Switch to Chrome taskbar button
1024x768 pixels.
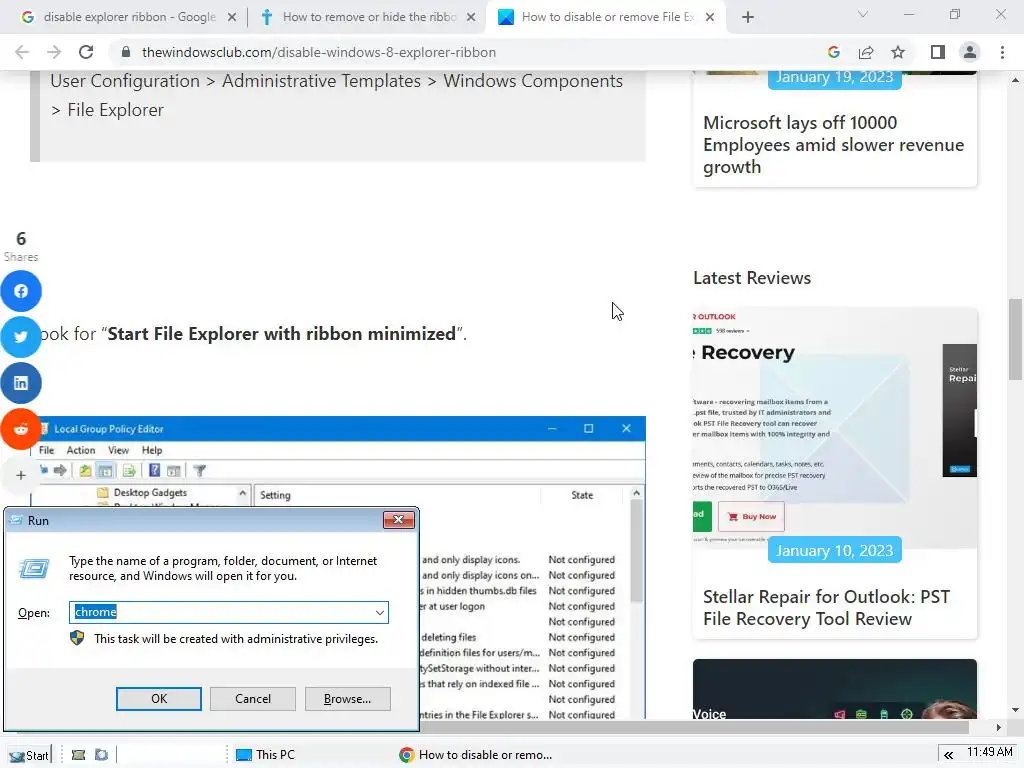tap(477, 755)
